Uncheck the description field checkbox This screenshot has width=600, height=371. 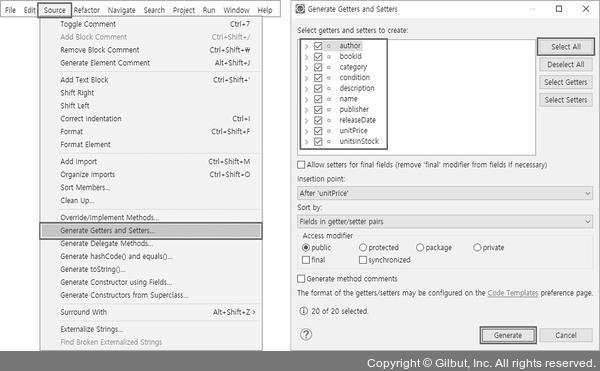pos(318,88)
